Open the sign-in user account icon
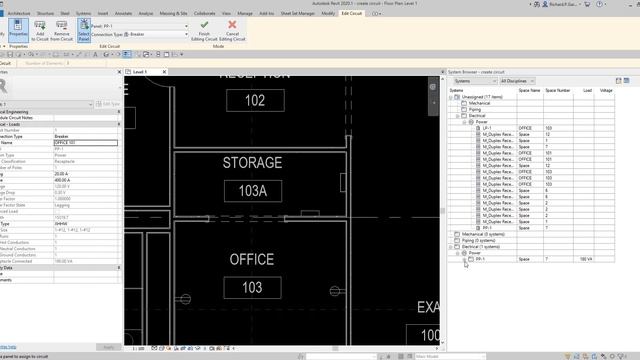The image size is (640, 360). (545, 4)
